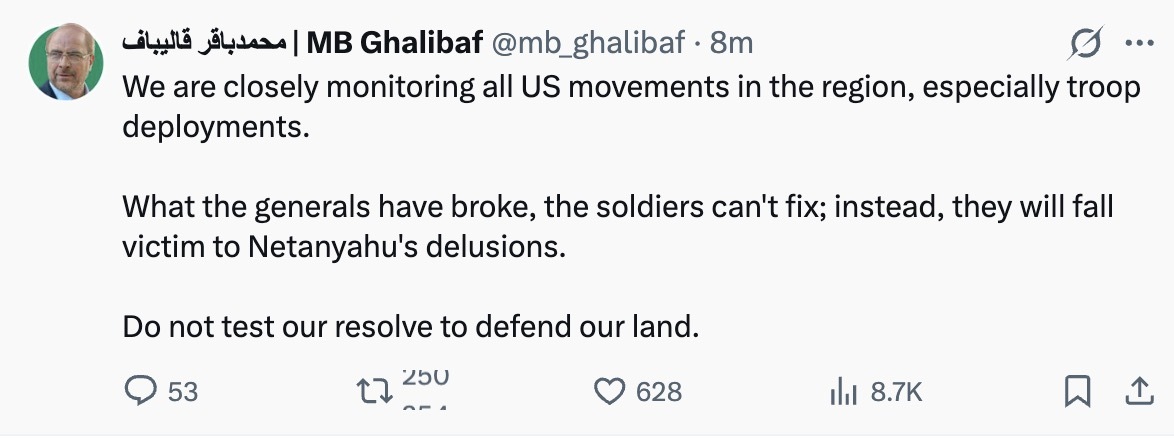Click the 8.7K views count
Screen dimensions: 1174x438
coord(896,392)
